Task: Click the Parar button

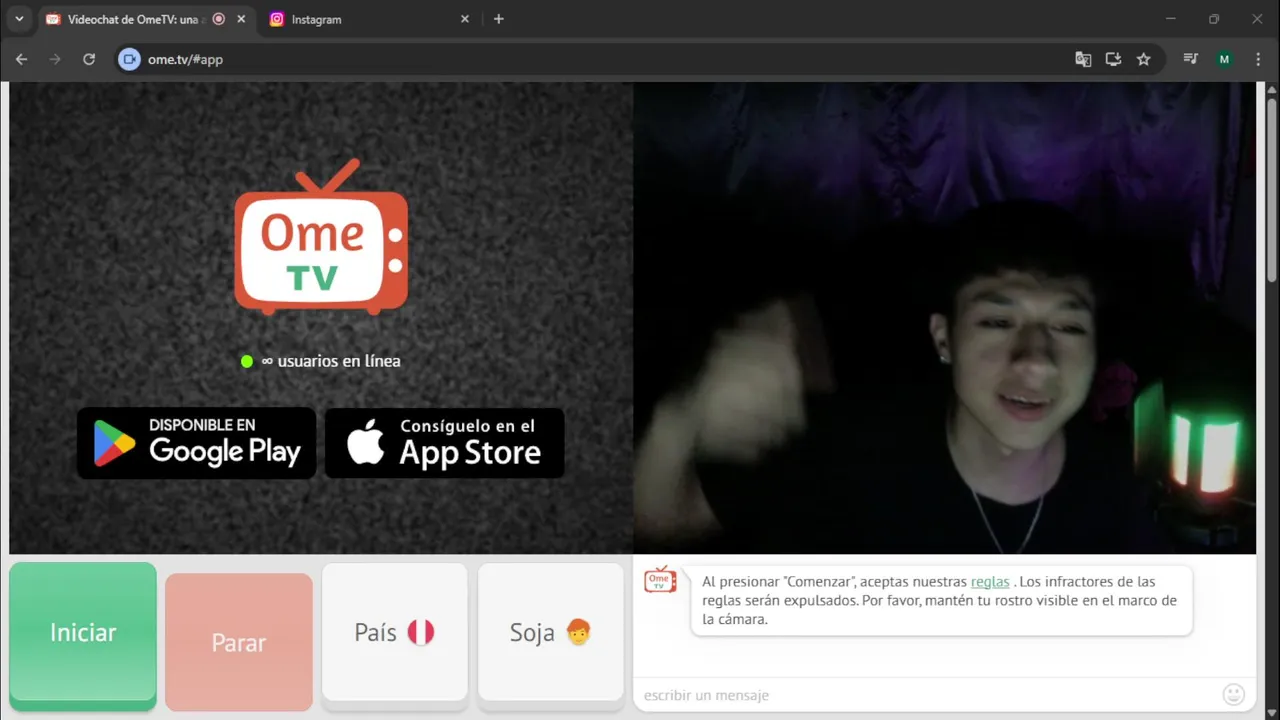Action: point(239,642)
